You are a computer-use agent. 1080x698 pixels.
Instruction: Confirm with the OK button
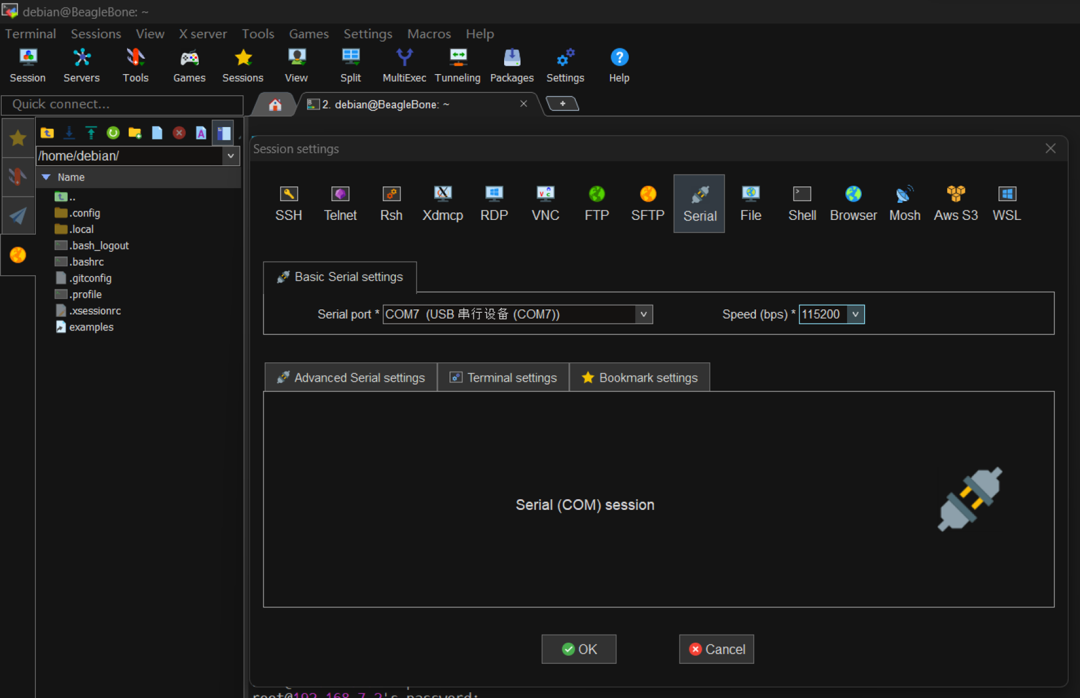[579, 649]
